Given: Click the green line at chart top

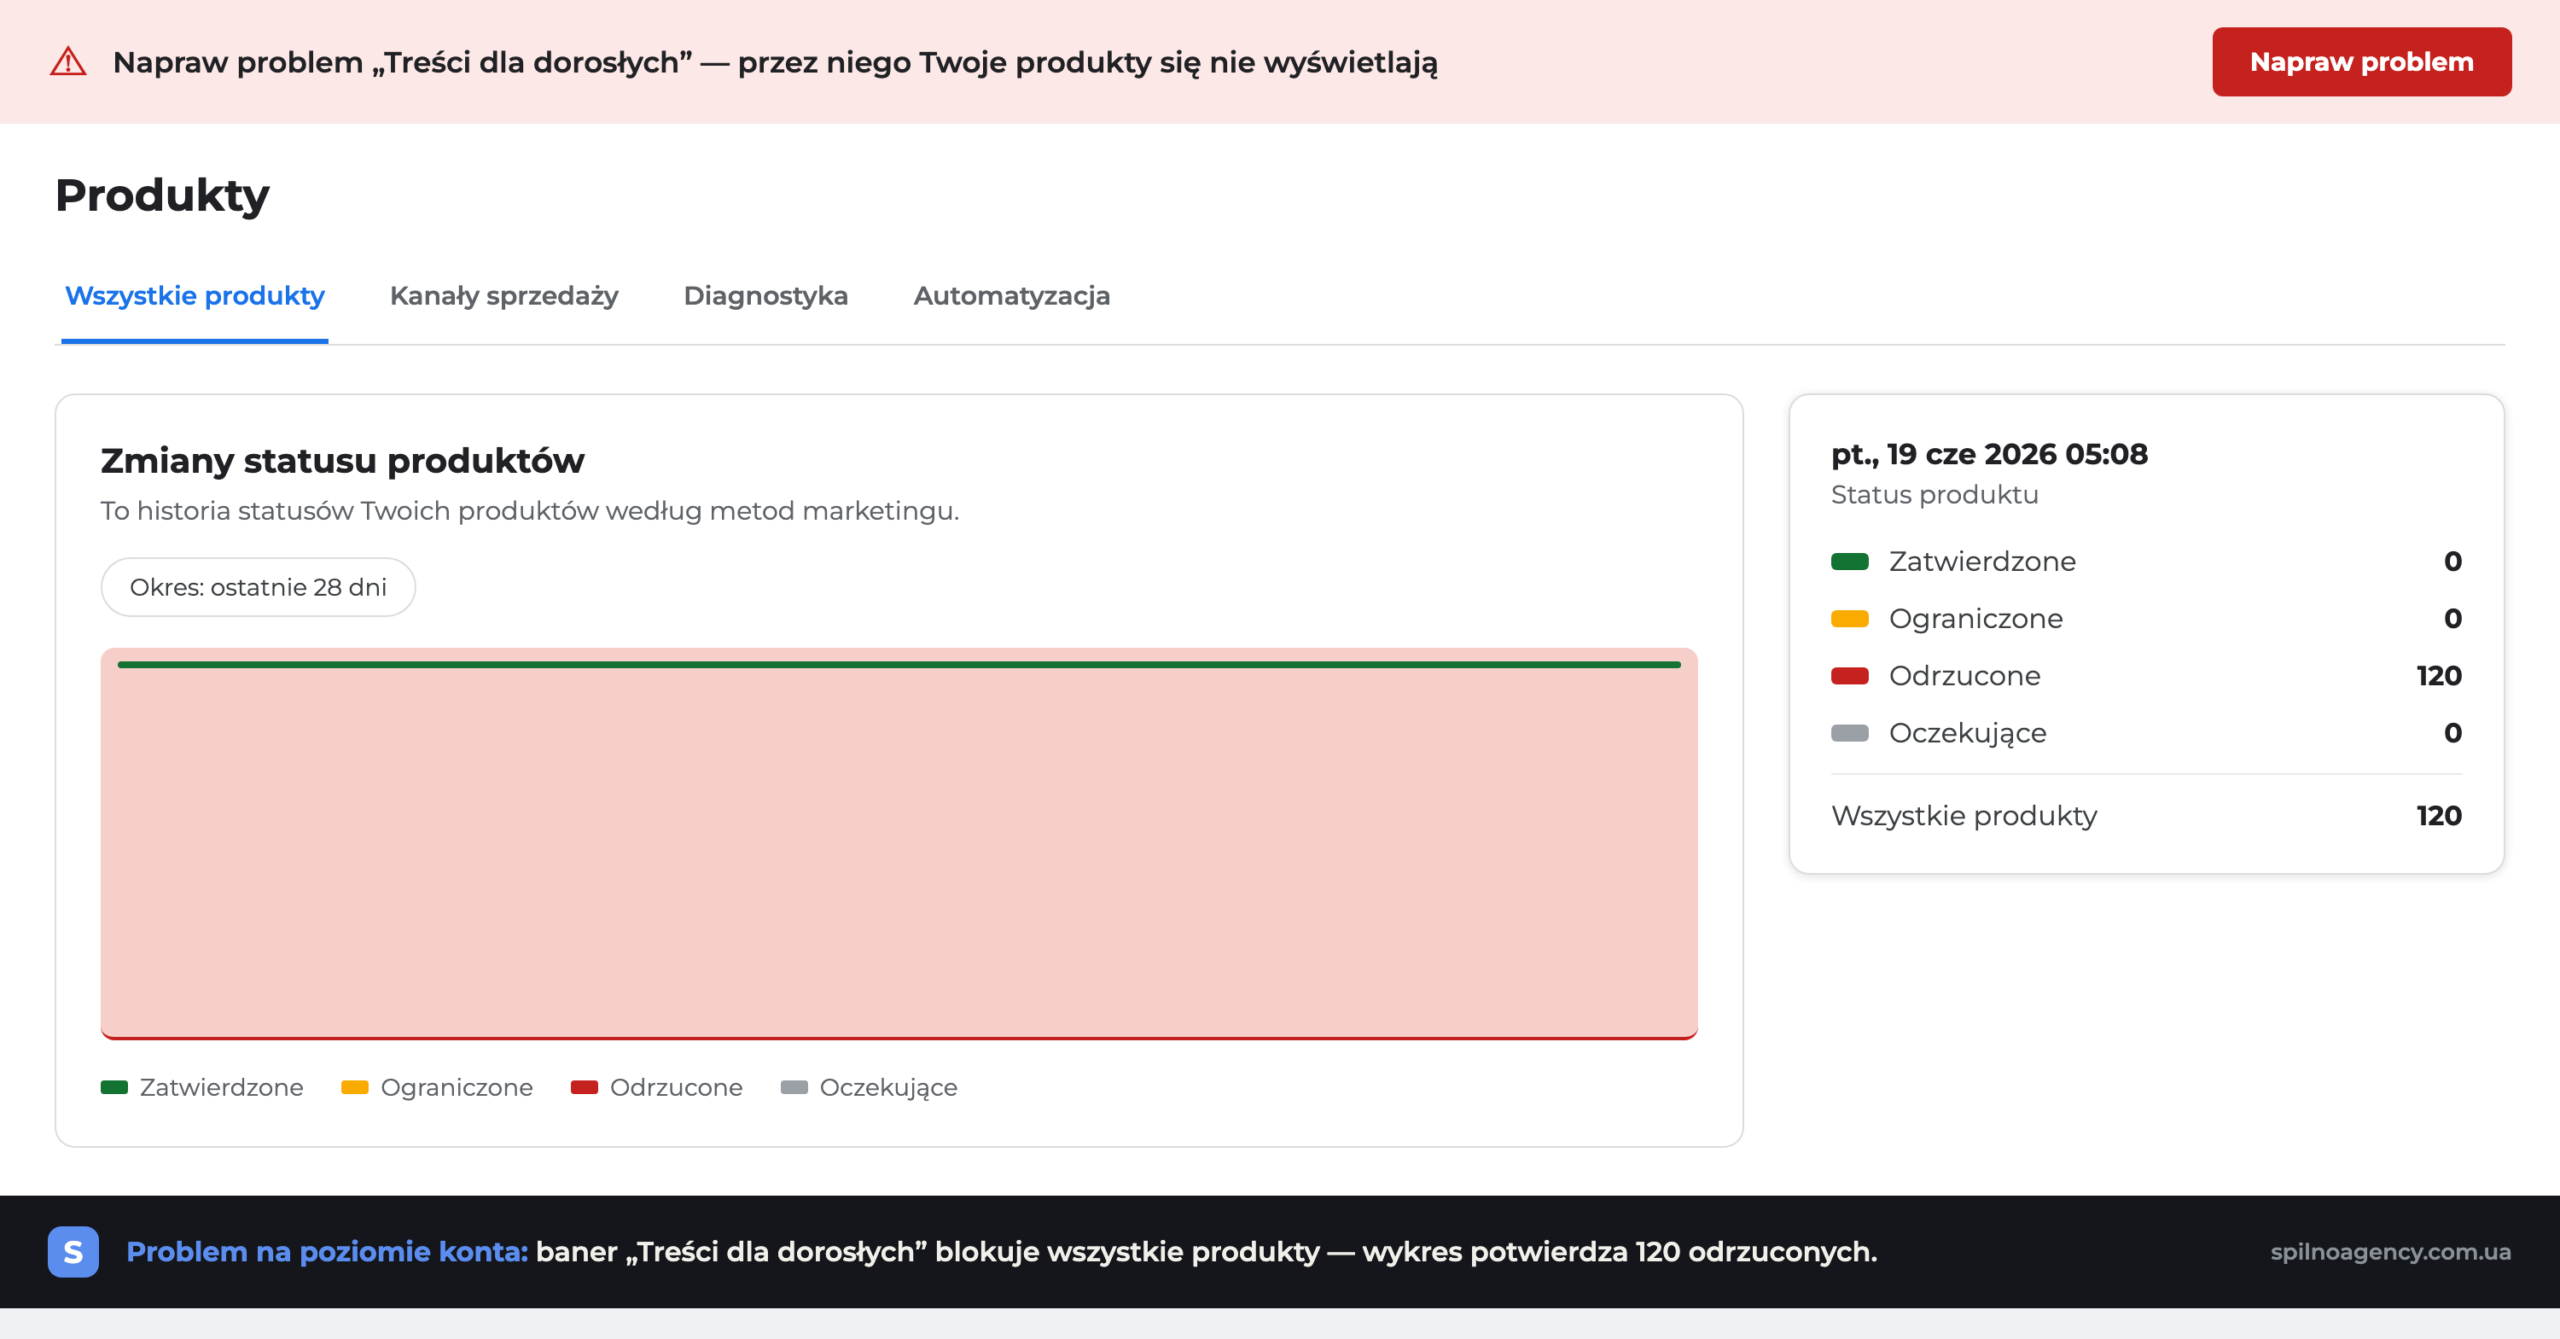Looking at the screenshot, I should coord(899,664).
